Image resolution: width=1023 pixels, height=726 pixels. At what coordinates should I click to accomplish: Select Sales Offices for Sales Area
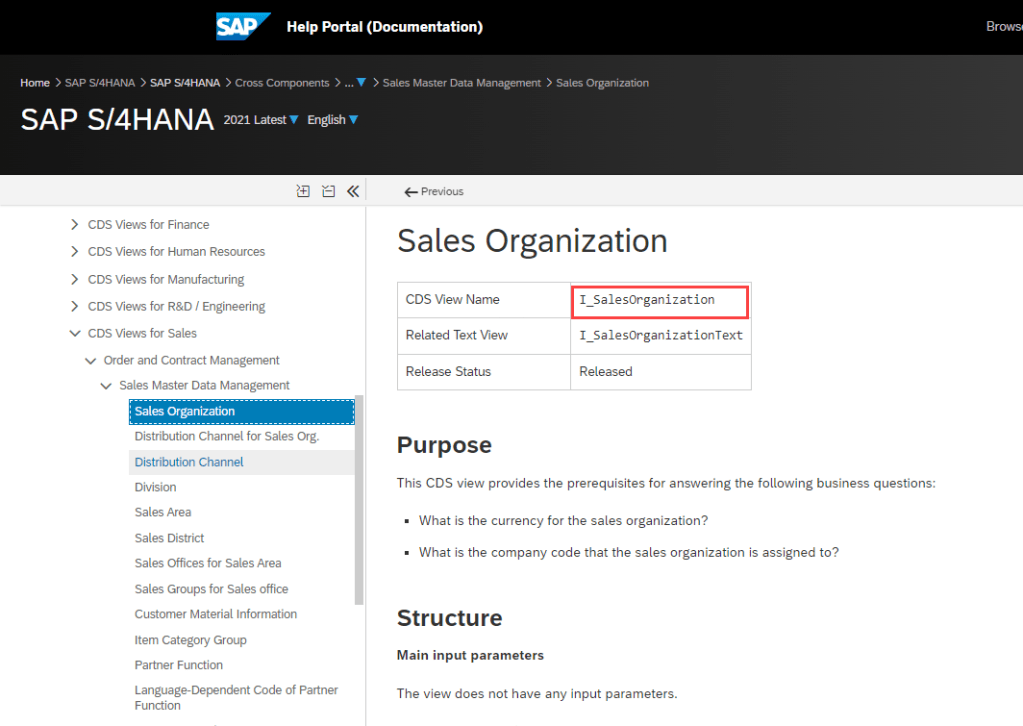(x=208, y=563)
